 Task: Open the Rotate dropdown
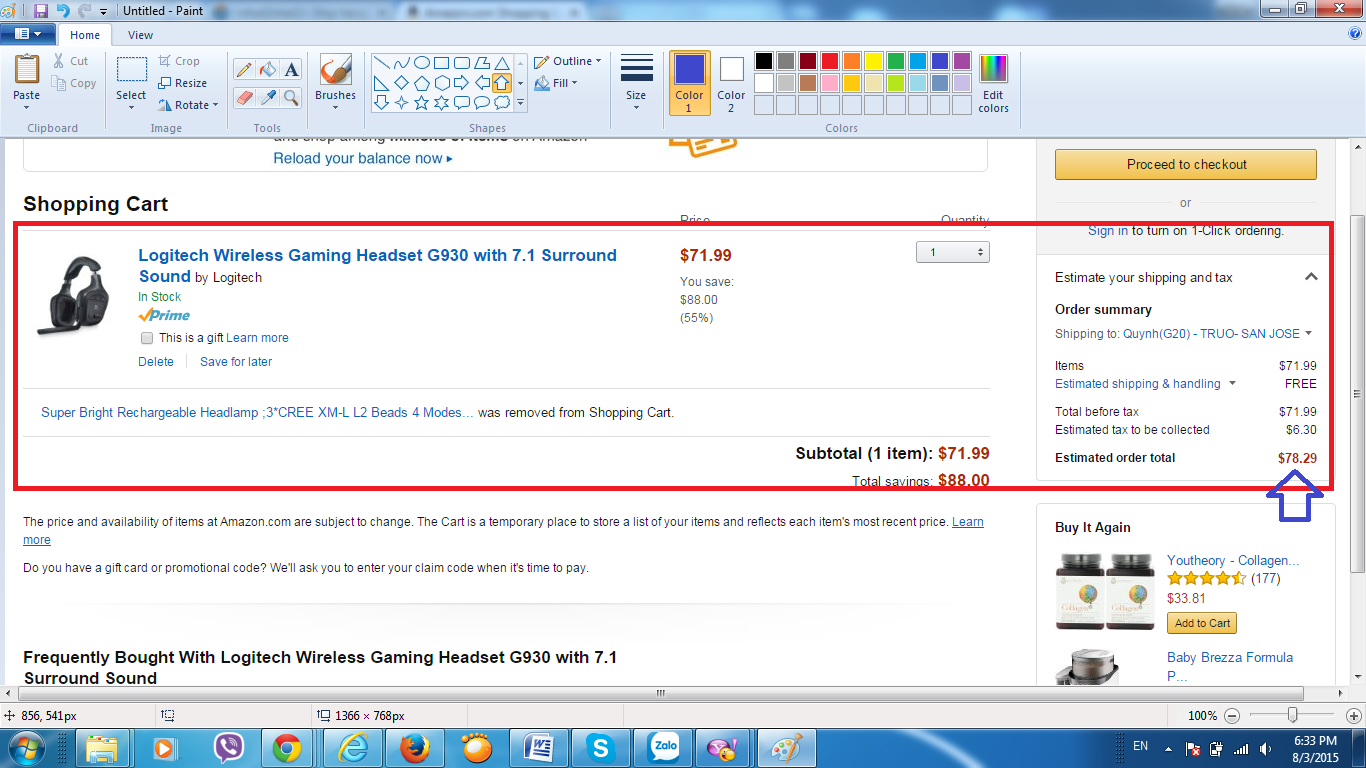click(x=188, y=105)
